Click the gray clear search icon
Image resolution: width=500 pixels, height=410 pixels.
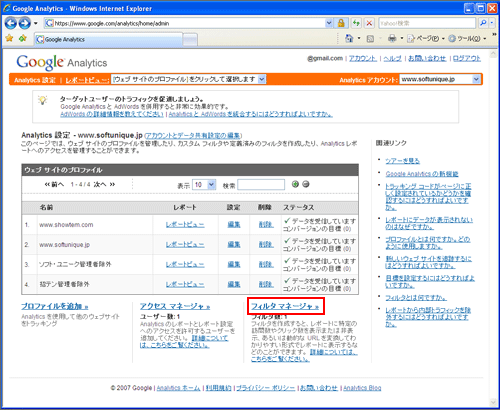pyautogui.click(x=306, y=184)
